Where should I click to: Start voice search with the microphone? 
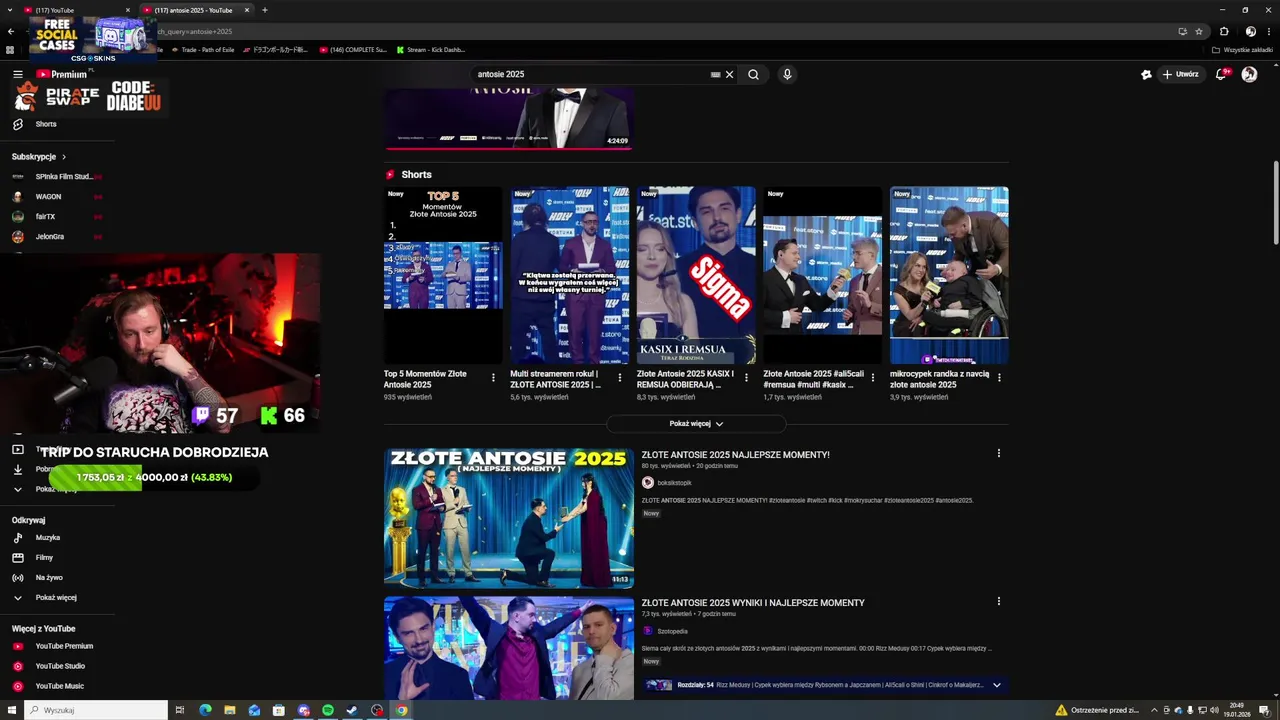click(787, 74)
